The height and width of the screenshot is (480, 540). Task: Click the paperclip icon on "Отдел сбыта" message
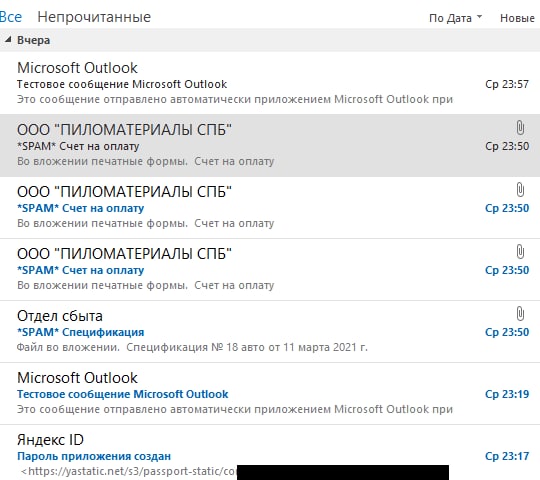pos(520,314)
